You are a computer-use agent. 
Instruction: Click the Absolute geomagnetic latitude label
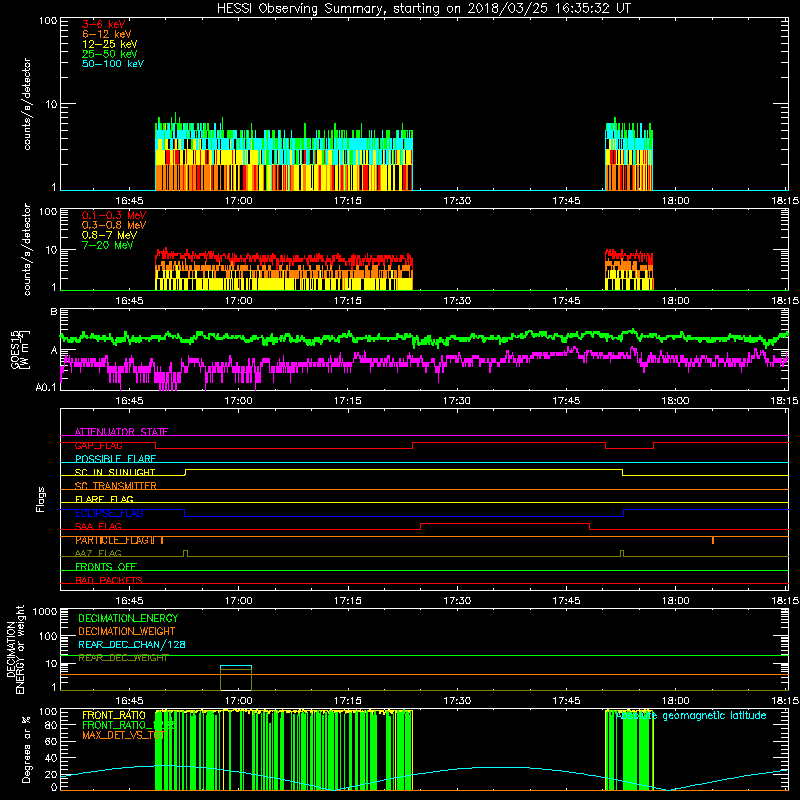click(x=691, y=716)
